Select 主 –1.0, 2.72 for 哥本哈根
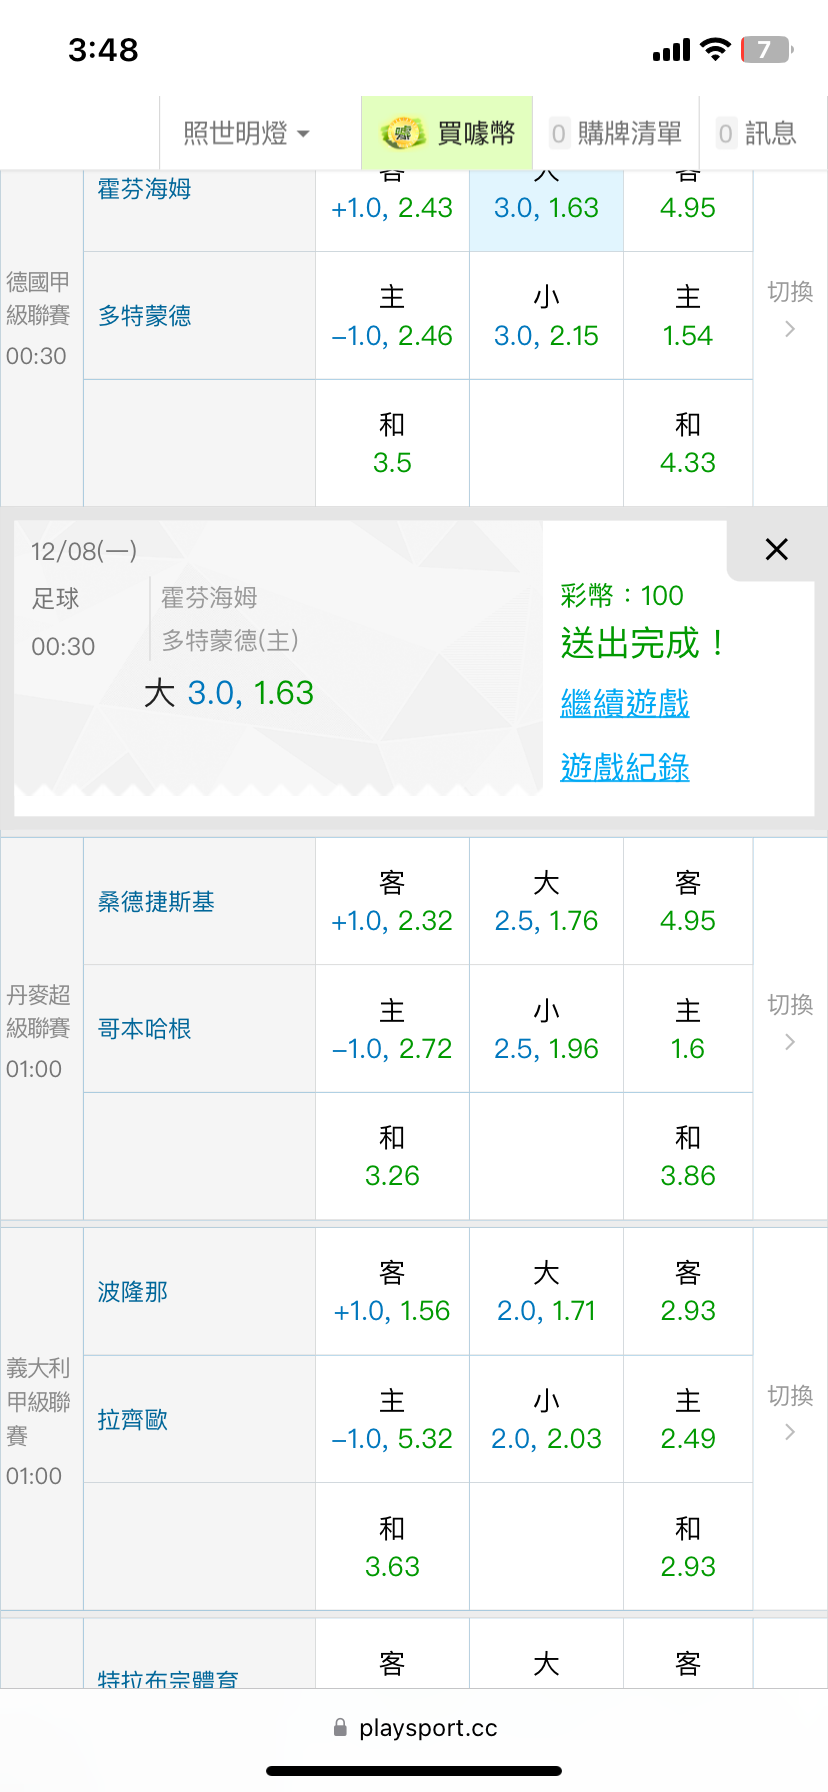The height and width of the screenshot is (1792, 828). (x=392, y=1029)
